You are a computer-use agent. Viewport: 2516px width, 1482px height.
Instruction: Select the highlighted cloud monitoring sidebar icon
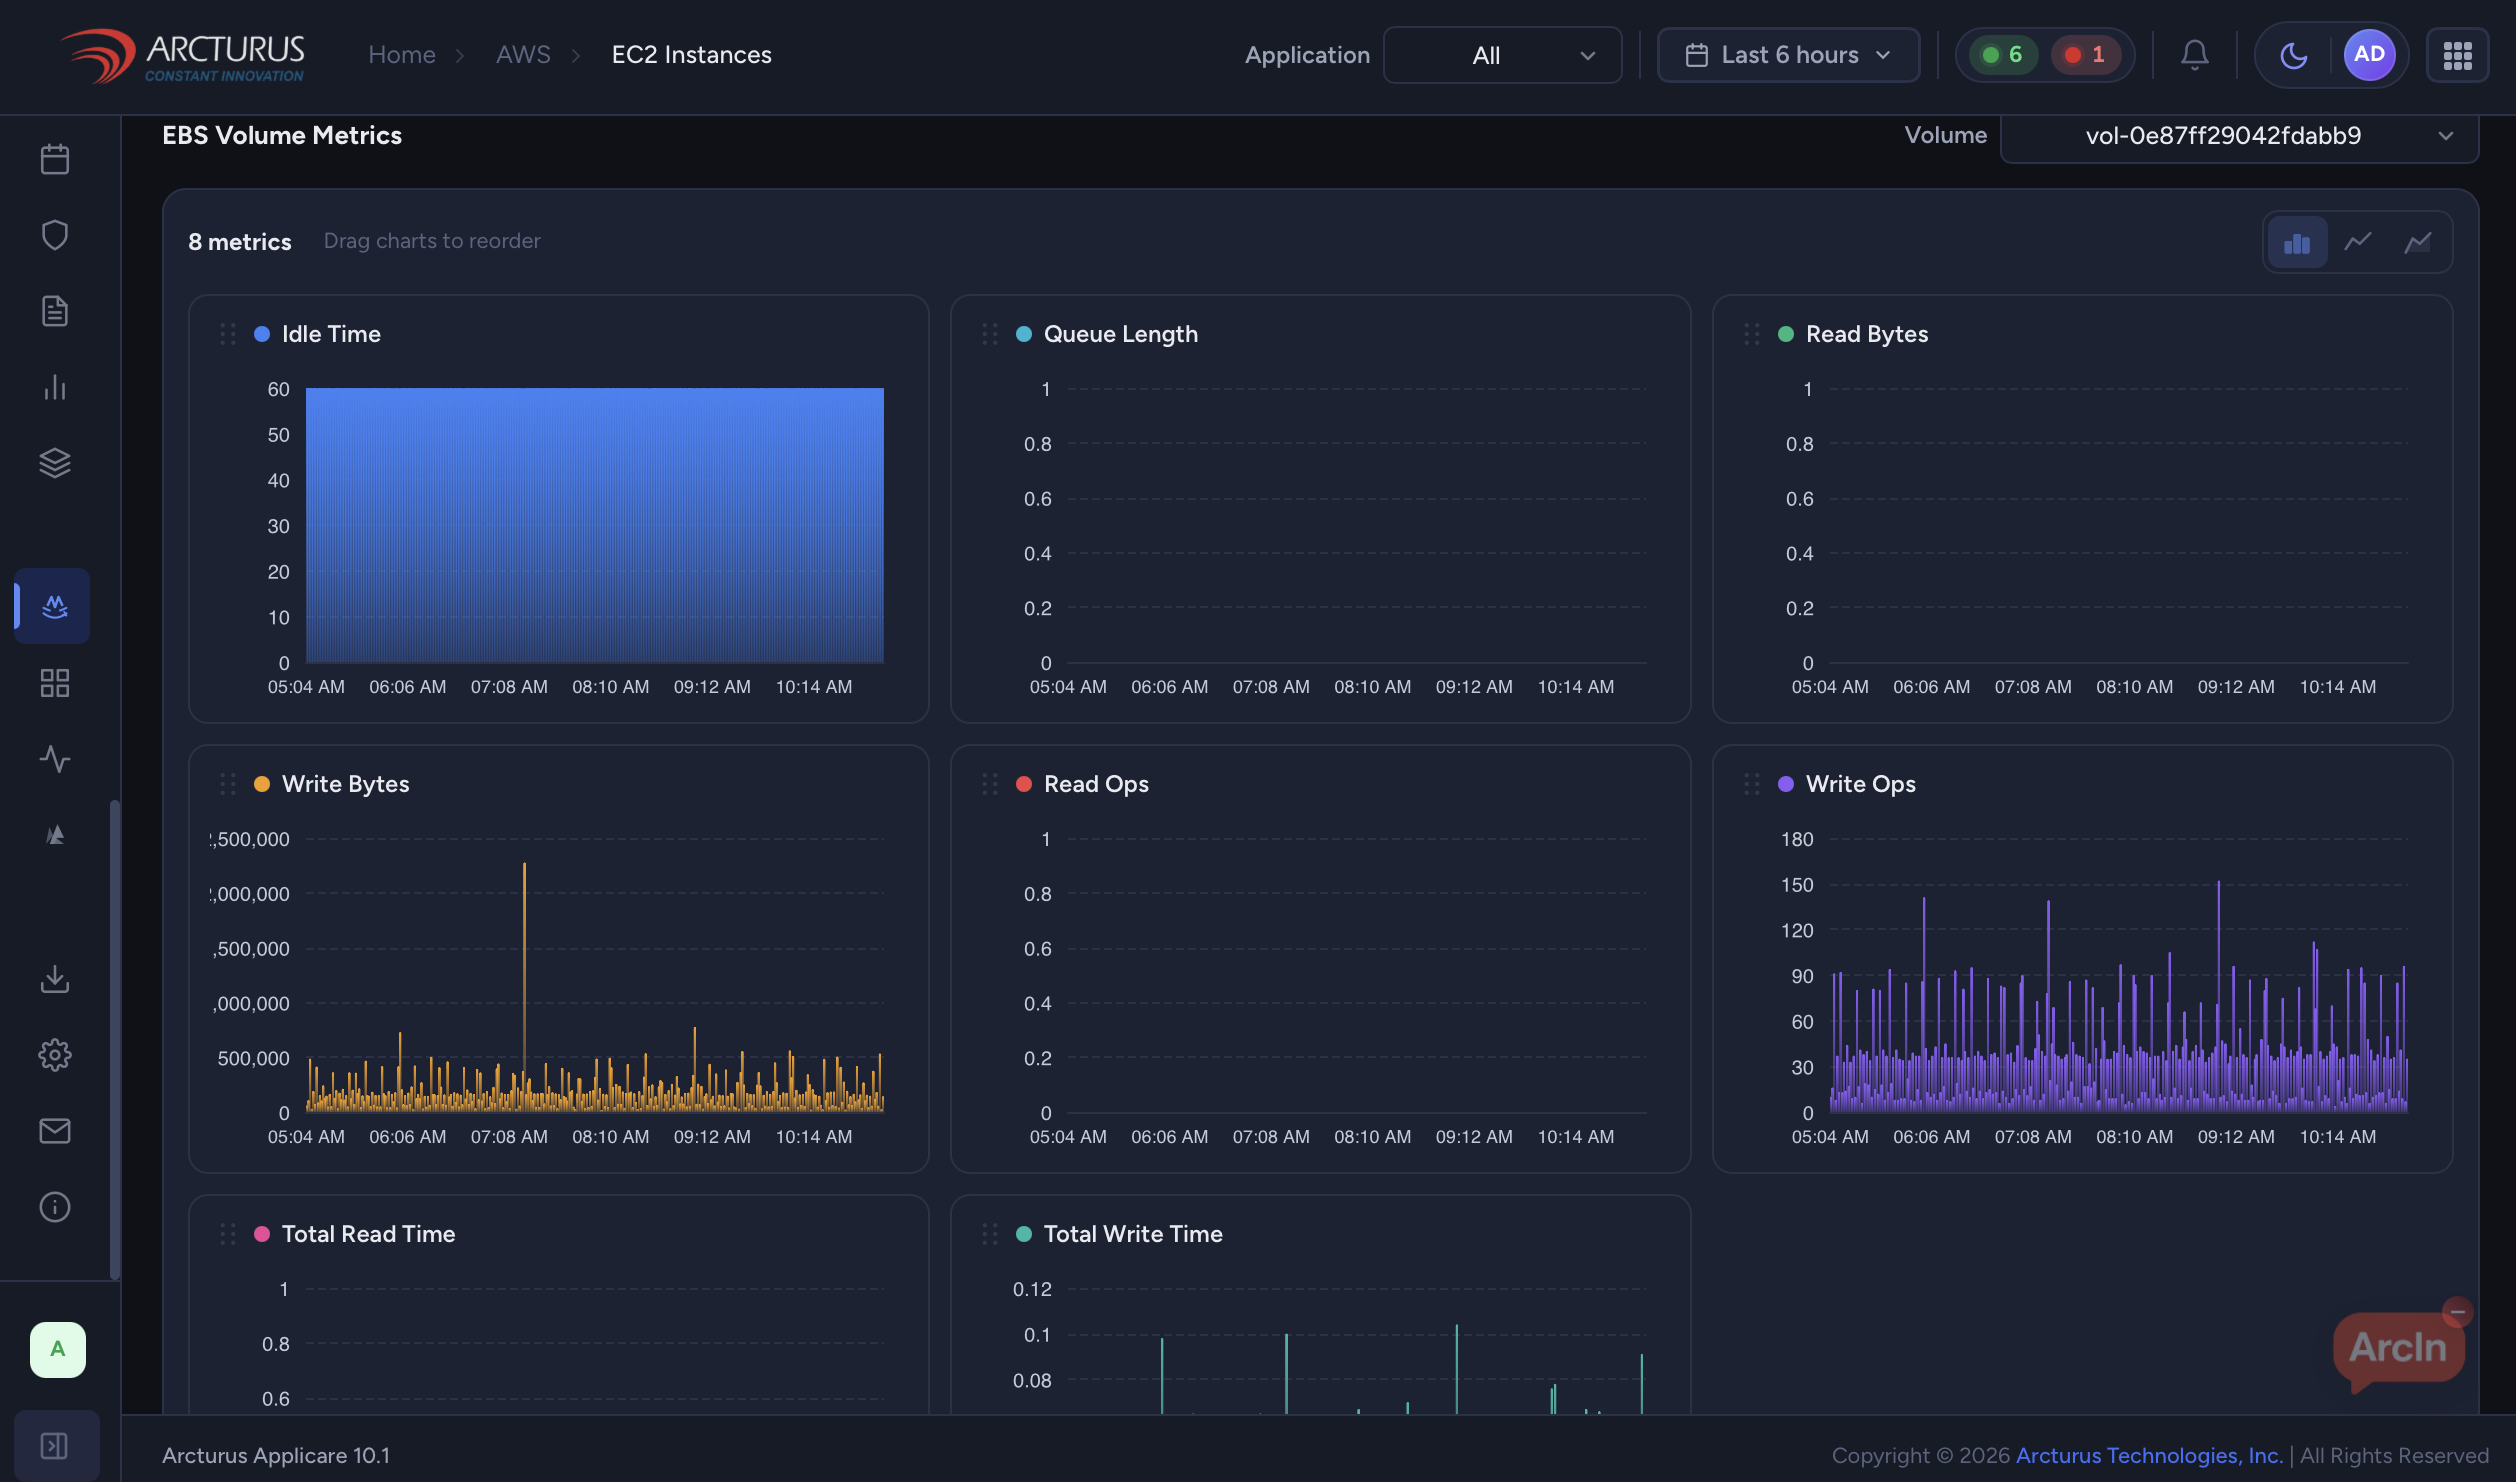coord(53,606)
